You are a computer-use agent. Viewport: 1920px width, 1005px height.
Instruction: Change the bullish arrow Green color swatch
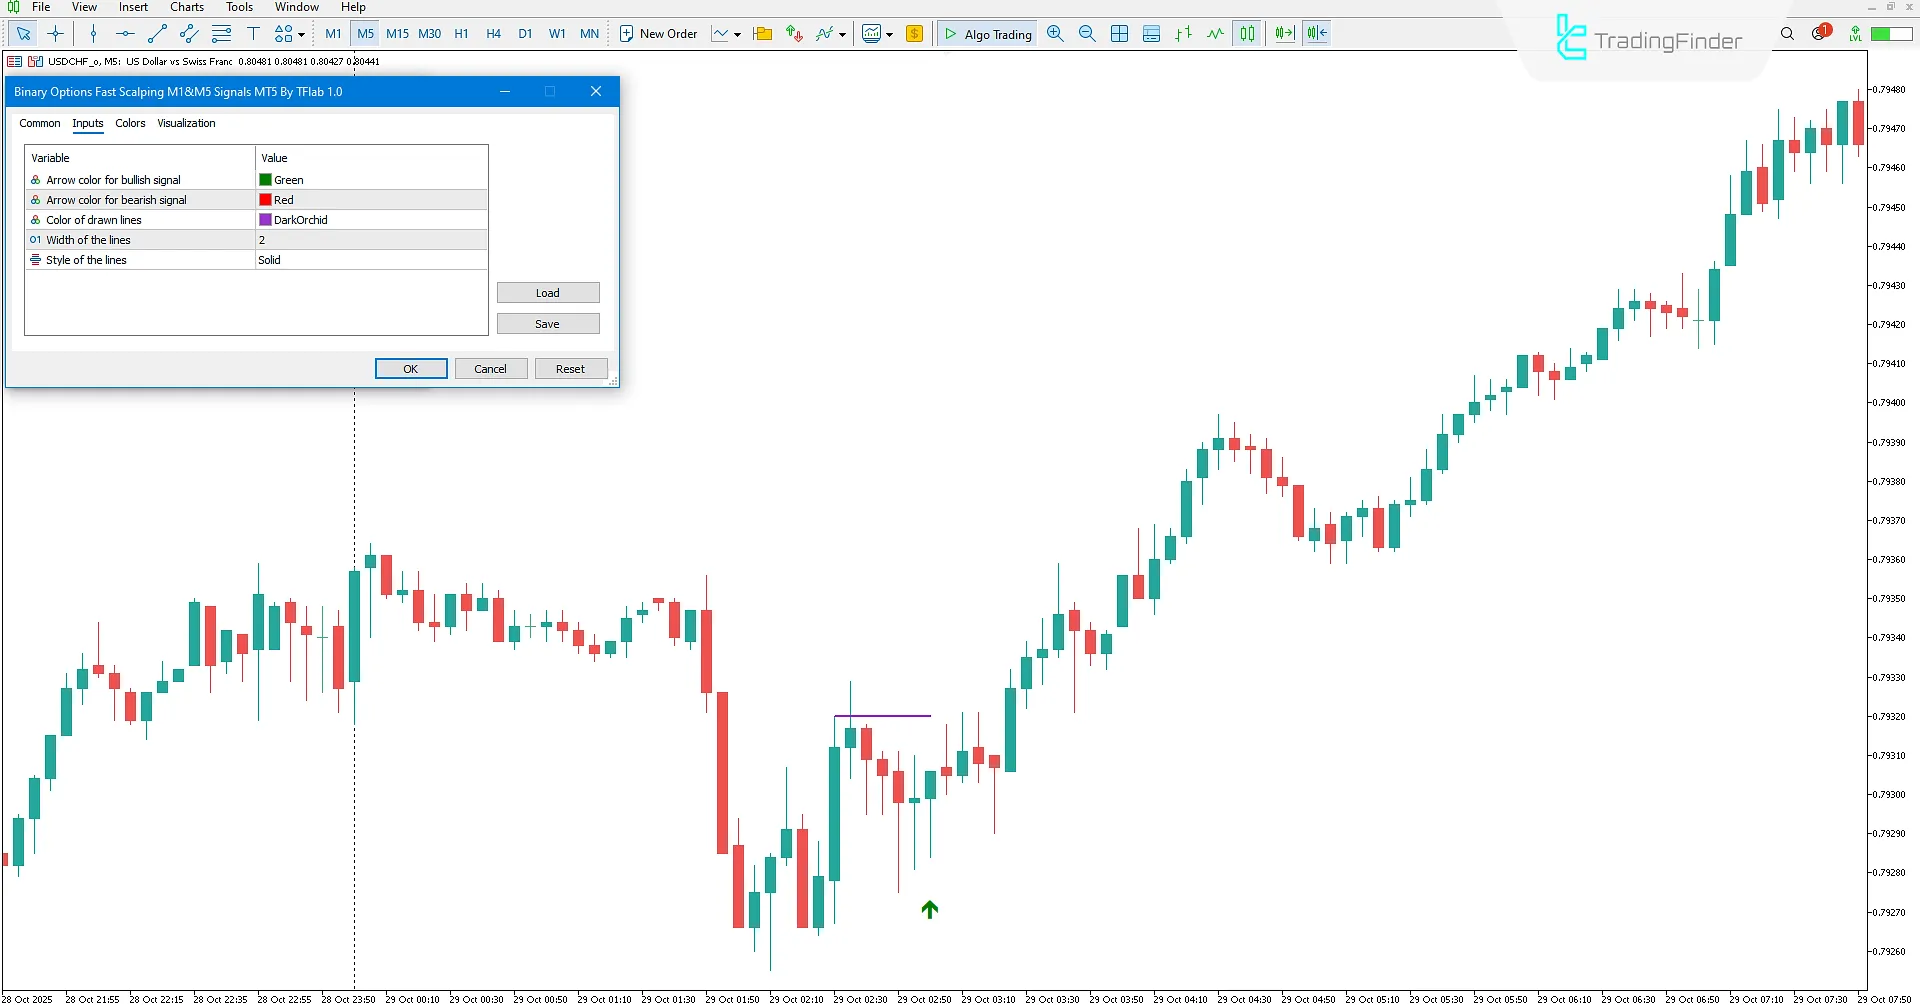click(263, 180)
